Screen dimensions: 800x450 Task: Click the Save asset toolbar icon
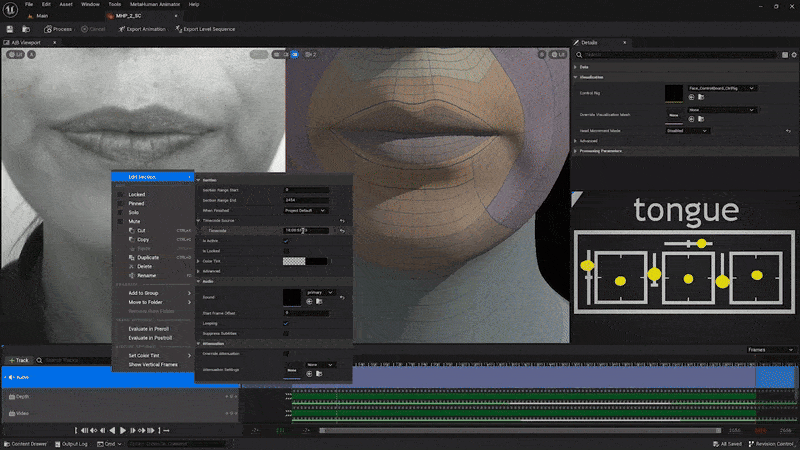10,29
